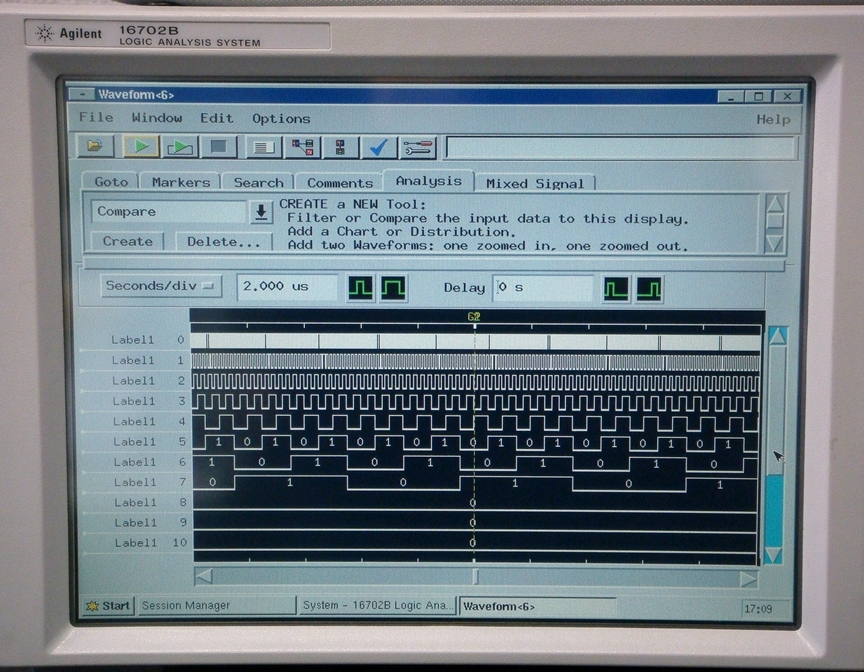This screenshot has width=864, height=672.
Task: Open the Waveform<6> window menu button
Action: [82, 94]
